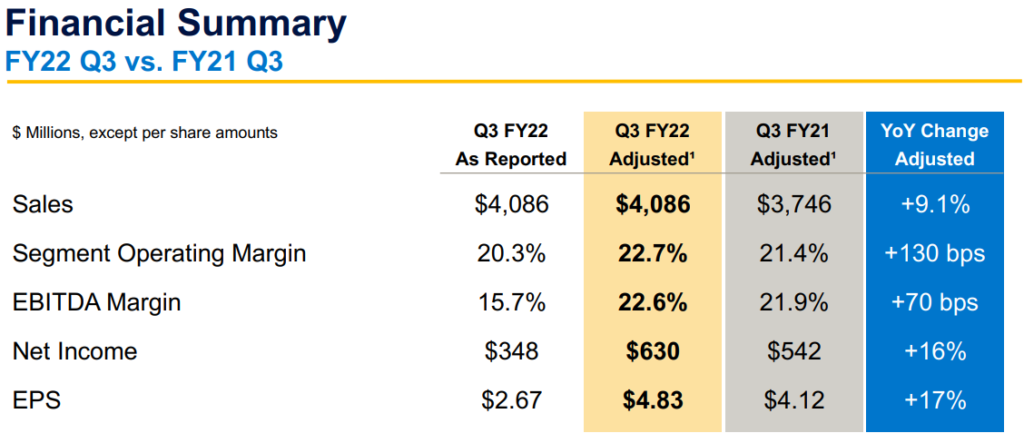The height and width of the screenshot is (443, 1024).
Task: Click the EBITDA Margin row label
Action: [x=97, y=303]
